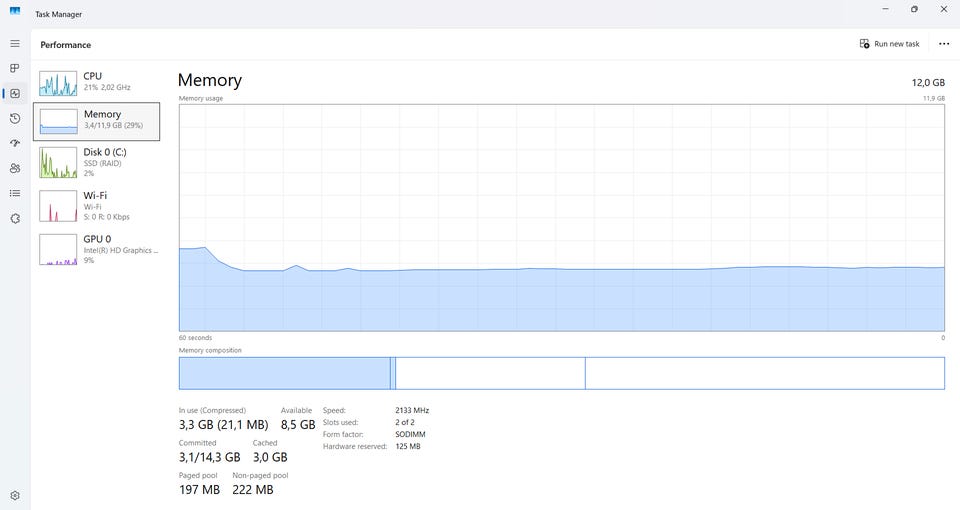
Task: Click the CPU mini graph thumbnail
Action: point(58,83)
